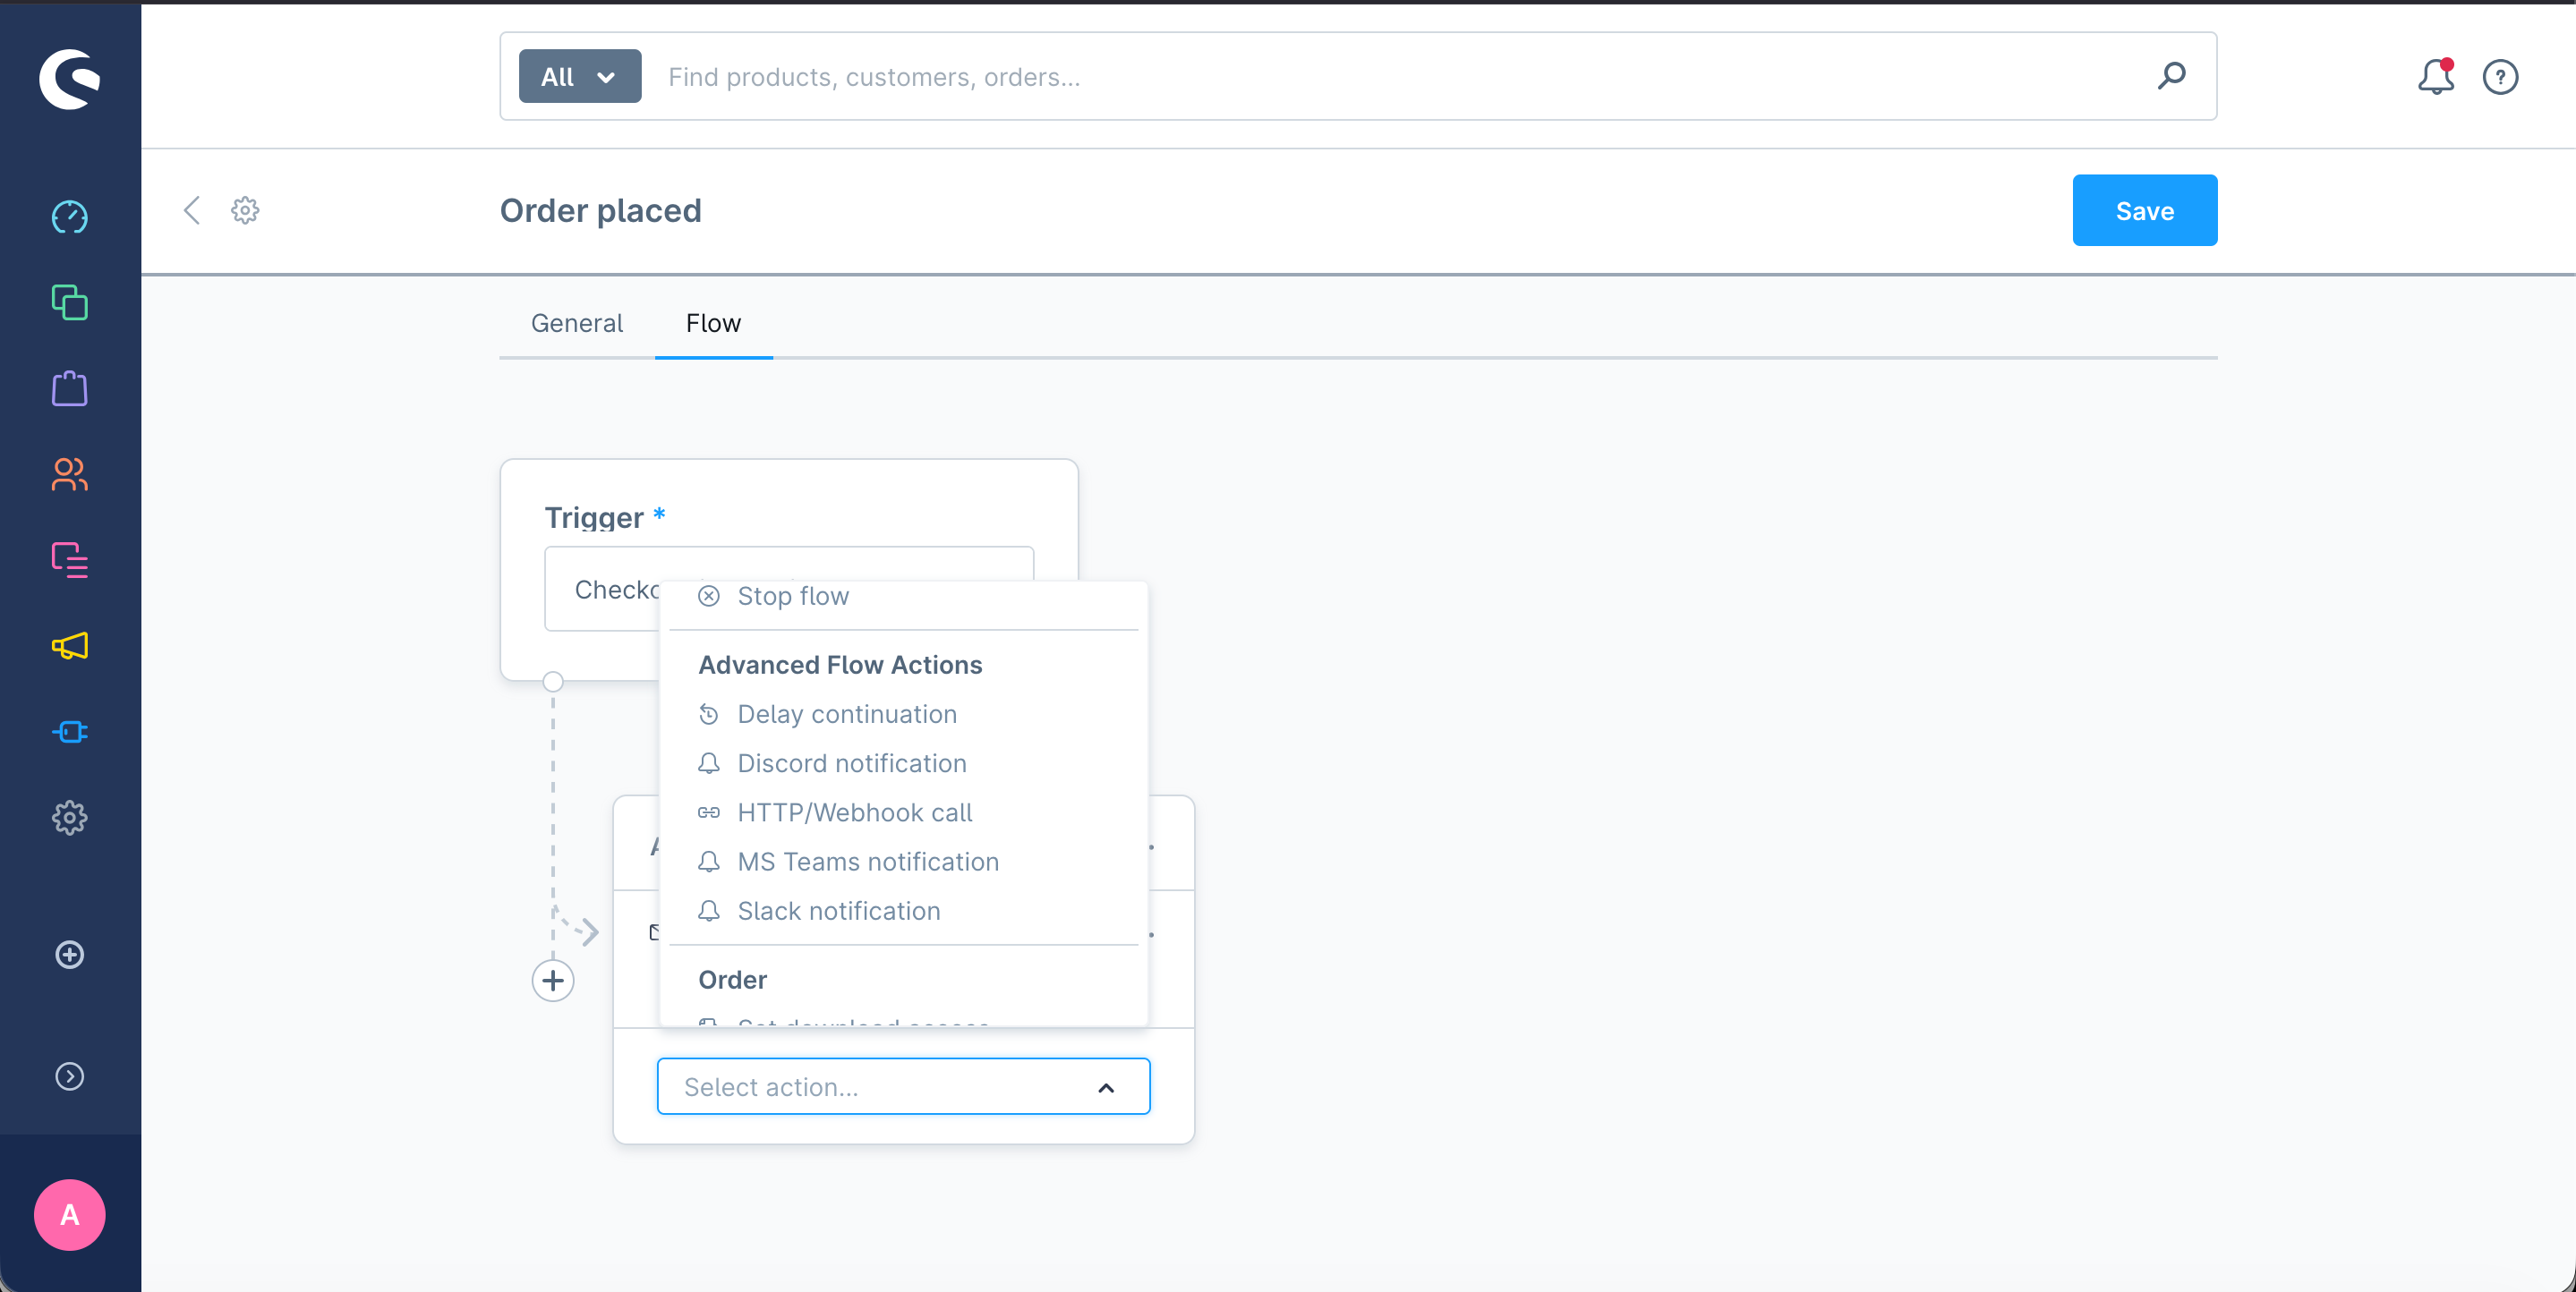Open the Dashboard icon in sidebar
The height and width of the screenshot is (1292, 2576).
[69, 217]
